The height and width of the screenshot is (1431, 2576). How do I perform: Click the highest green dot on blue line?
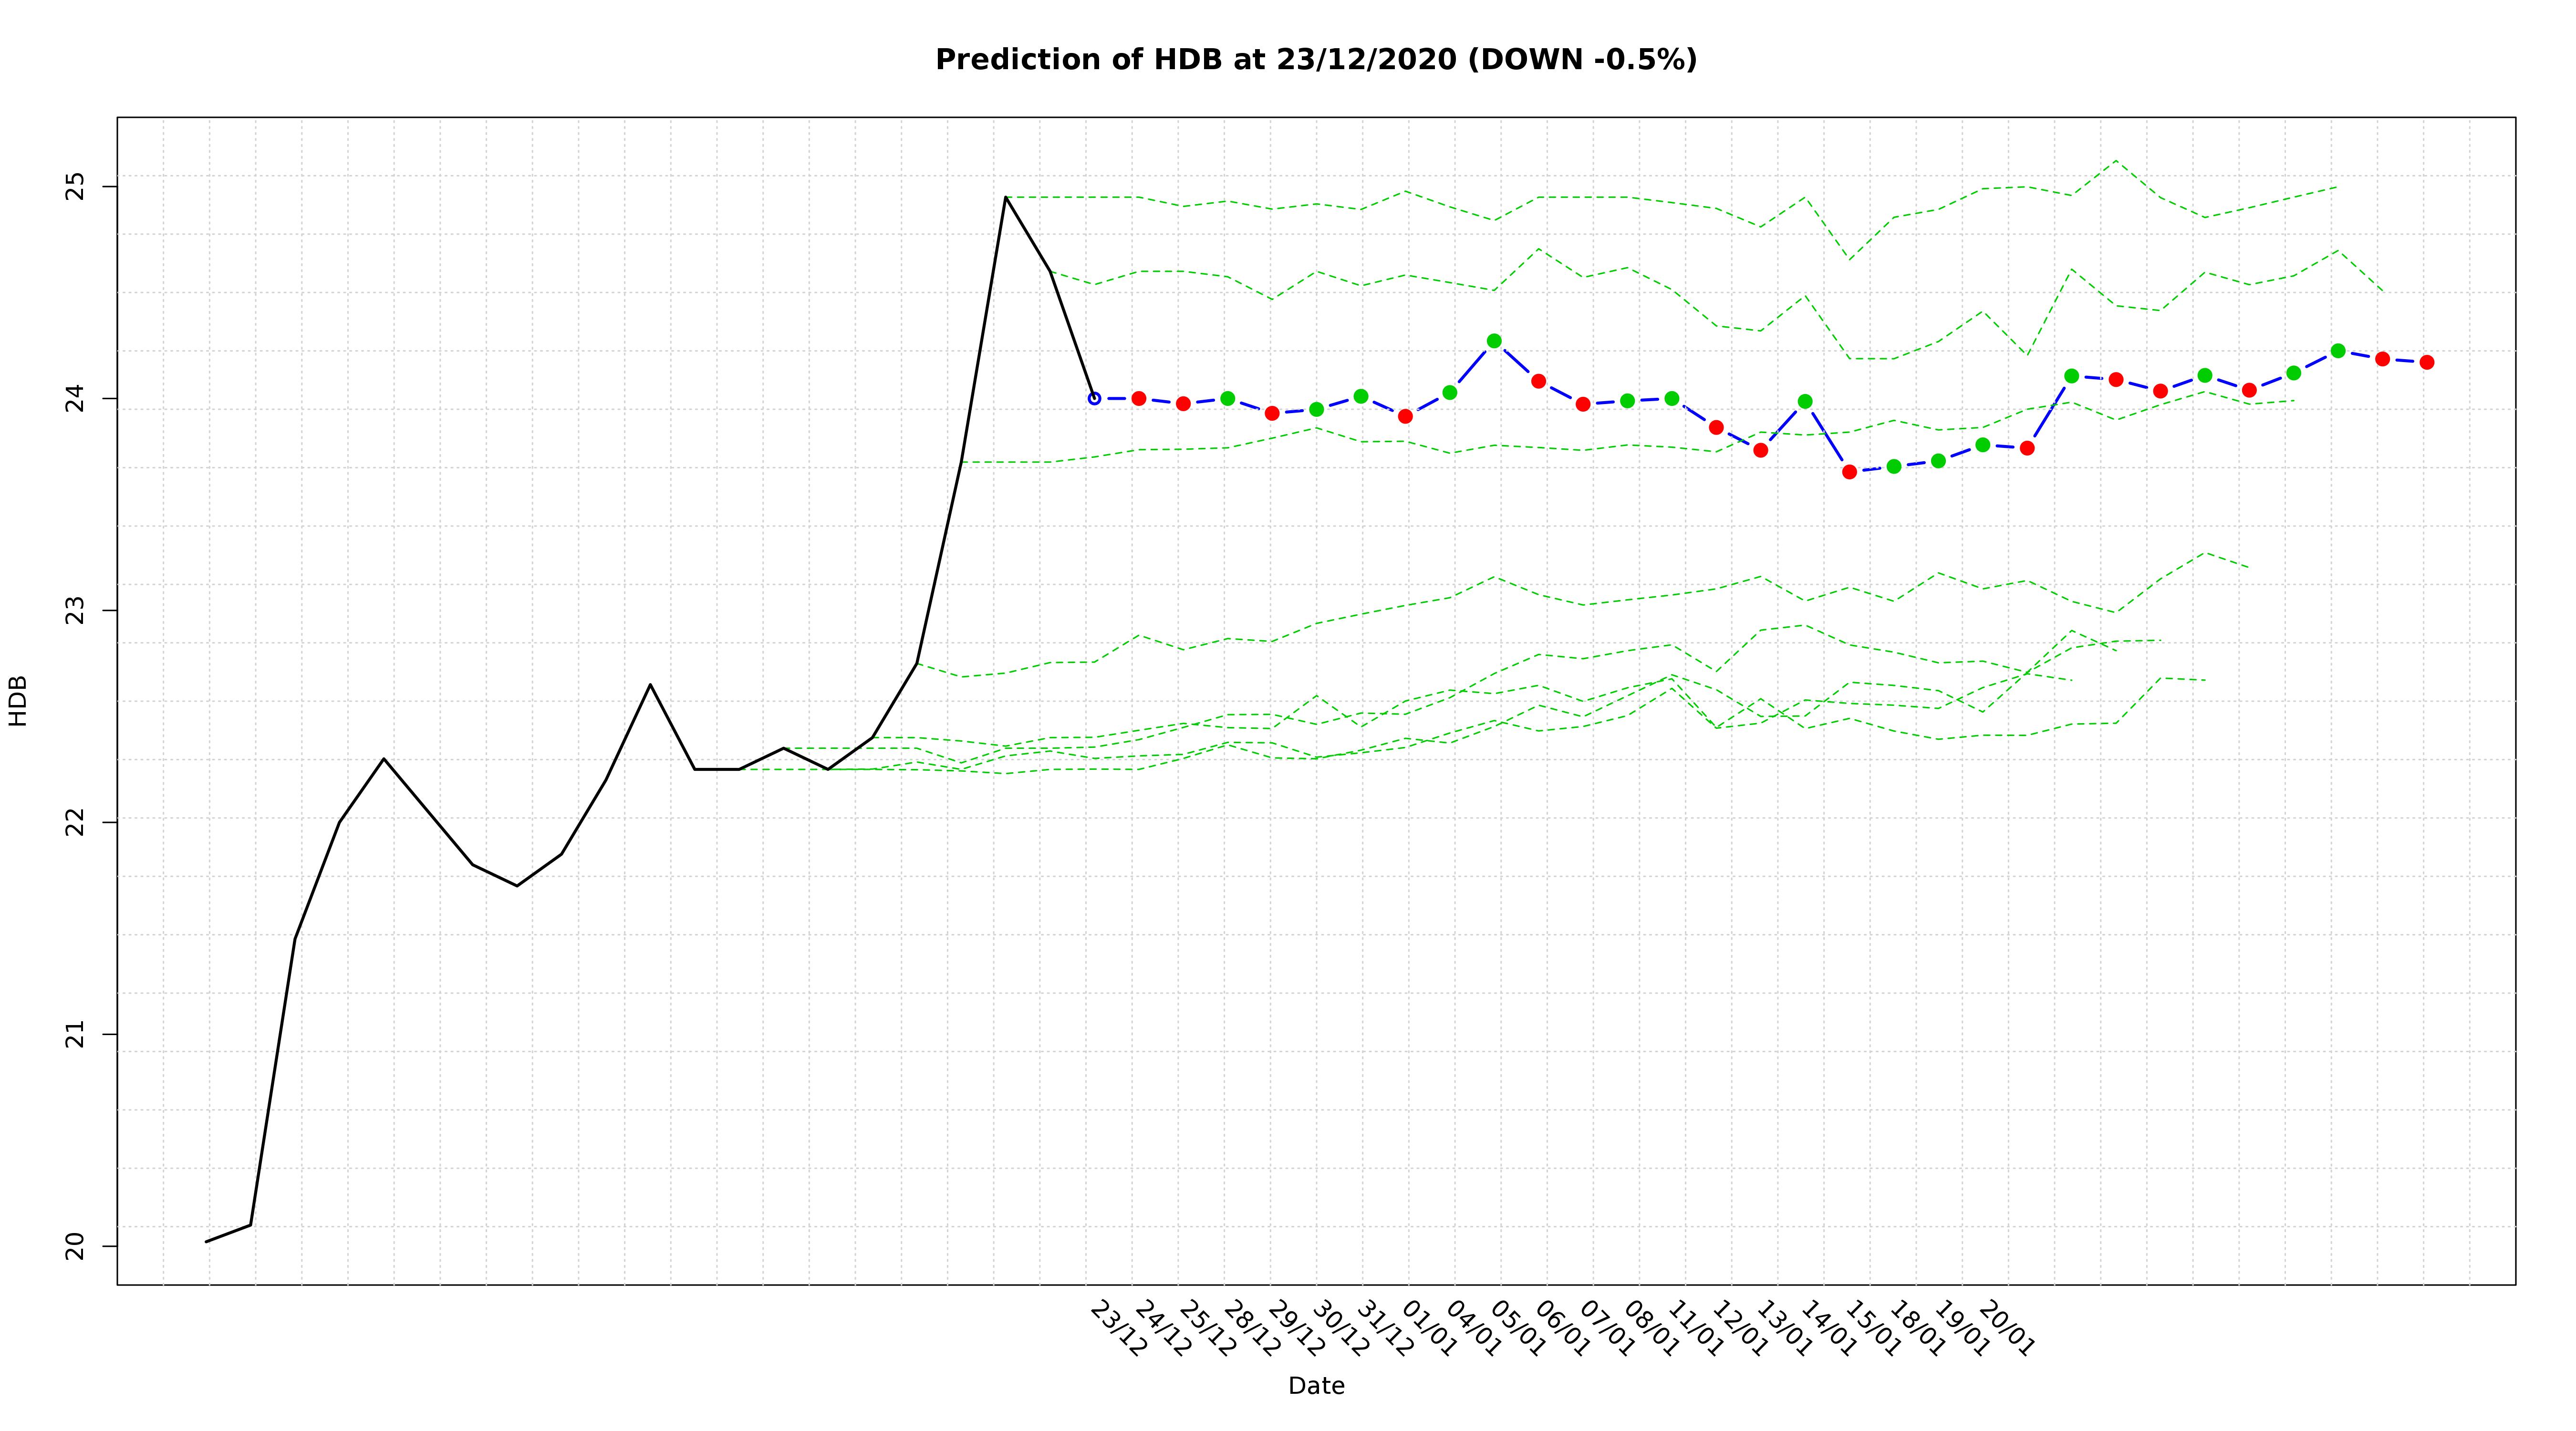point(1494,341)
